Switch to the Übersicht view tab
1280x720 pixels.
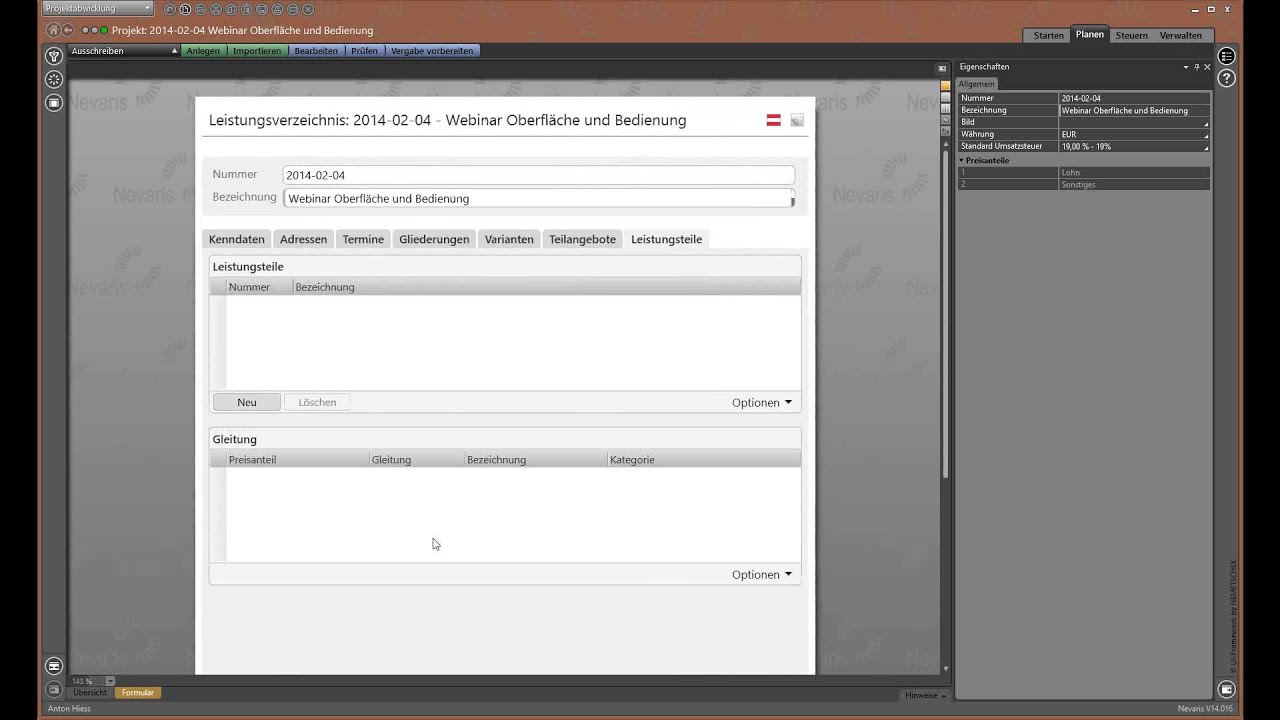pyautogui.click(x=90, y=692)
